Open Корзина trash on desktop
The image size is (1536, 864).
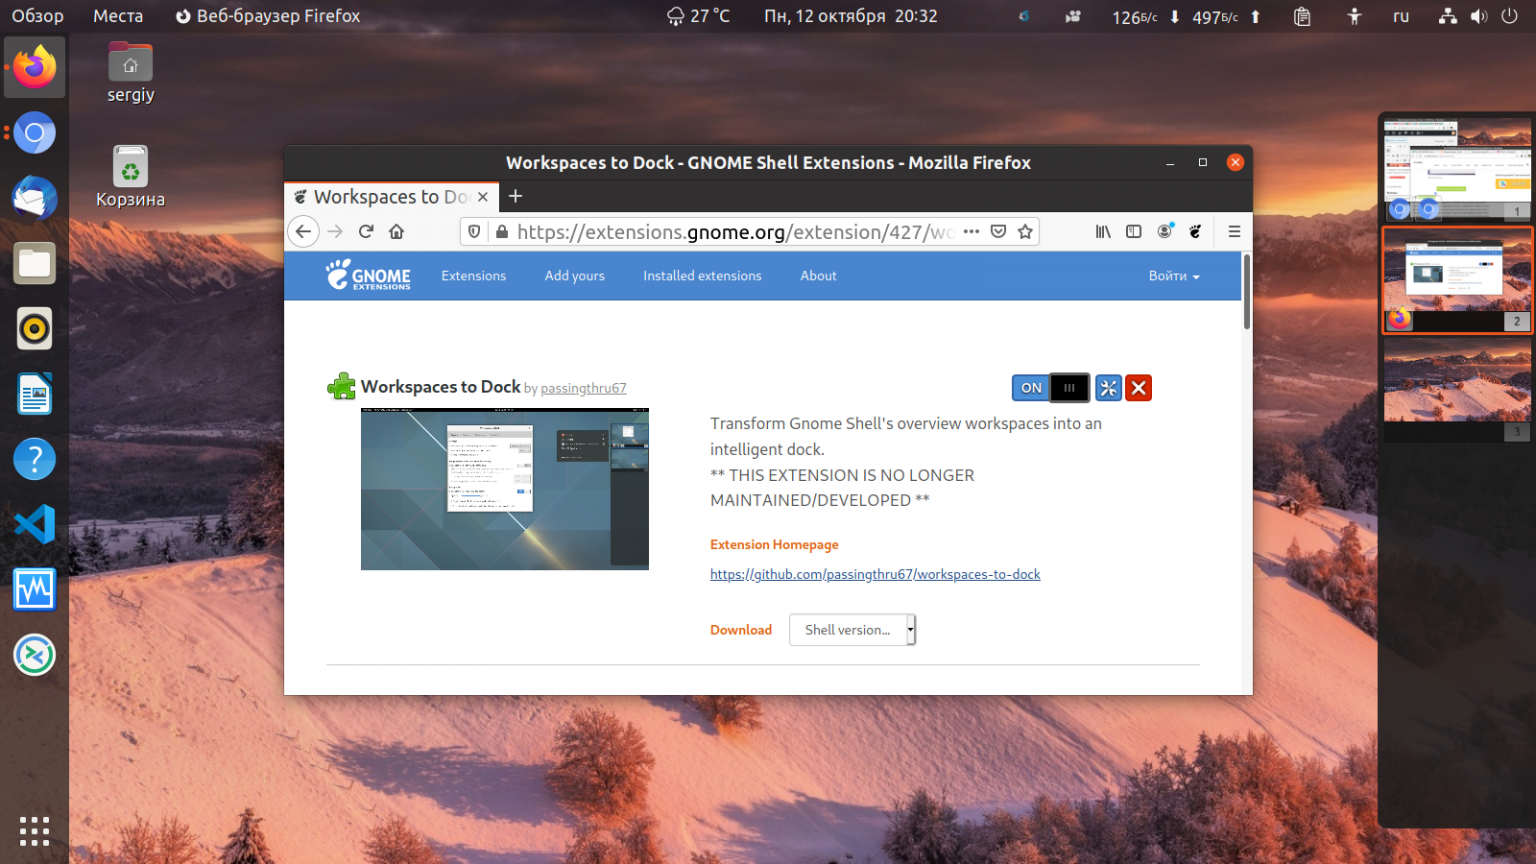[x=131, y=177]
